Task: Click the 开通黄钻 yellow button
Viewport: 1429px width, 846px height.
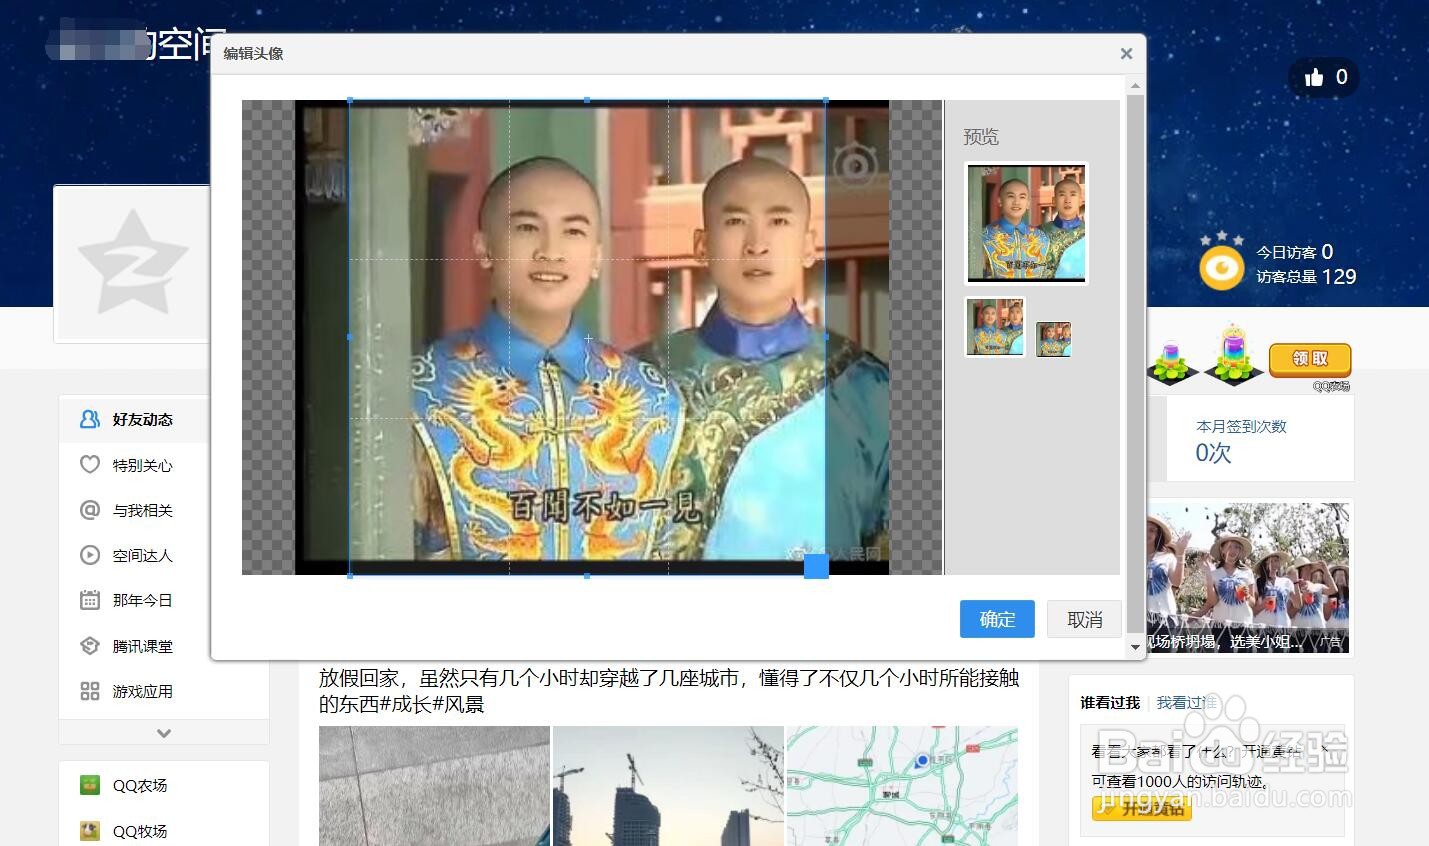Action: tap(1141, 808)
